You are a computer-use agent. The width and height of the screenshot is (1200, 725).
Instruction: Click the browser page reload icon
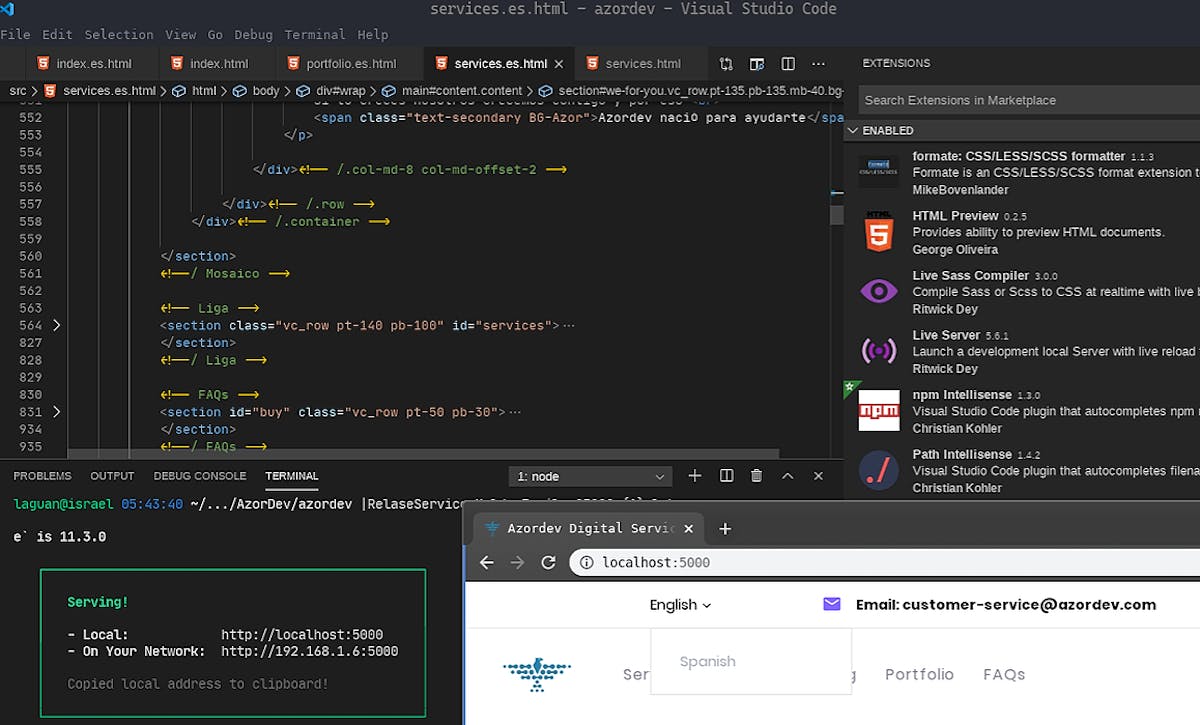[x=548, y=562]
